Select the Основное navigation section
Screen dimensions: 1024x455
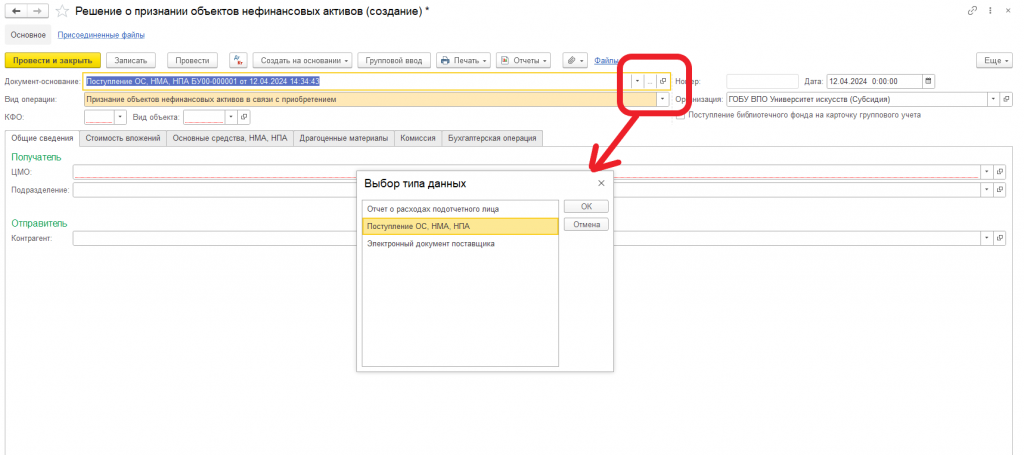[28, 35]
